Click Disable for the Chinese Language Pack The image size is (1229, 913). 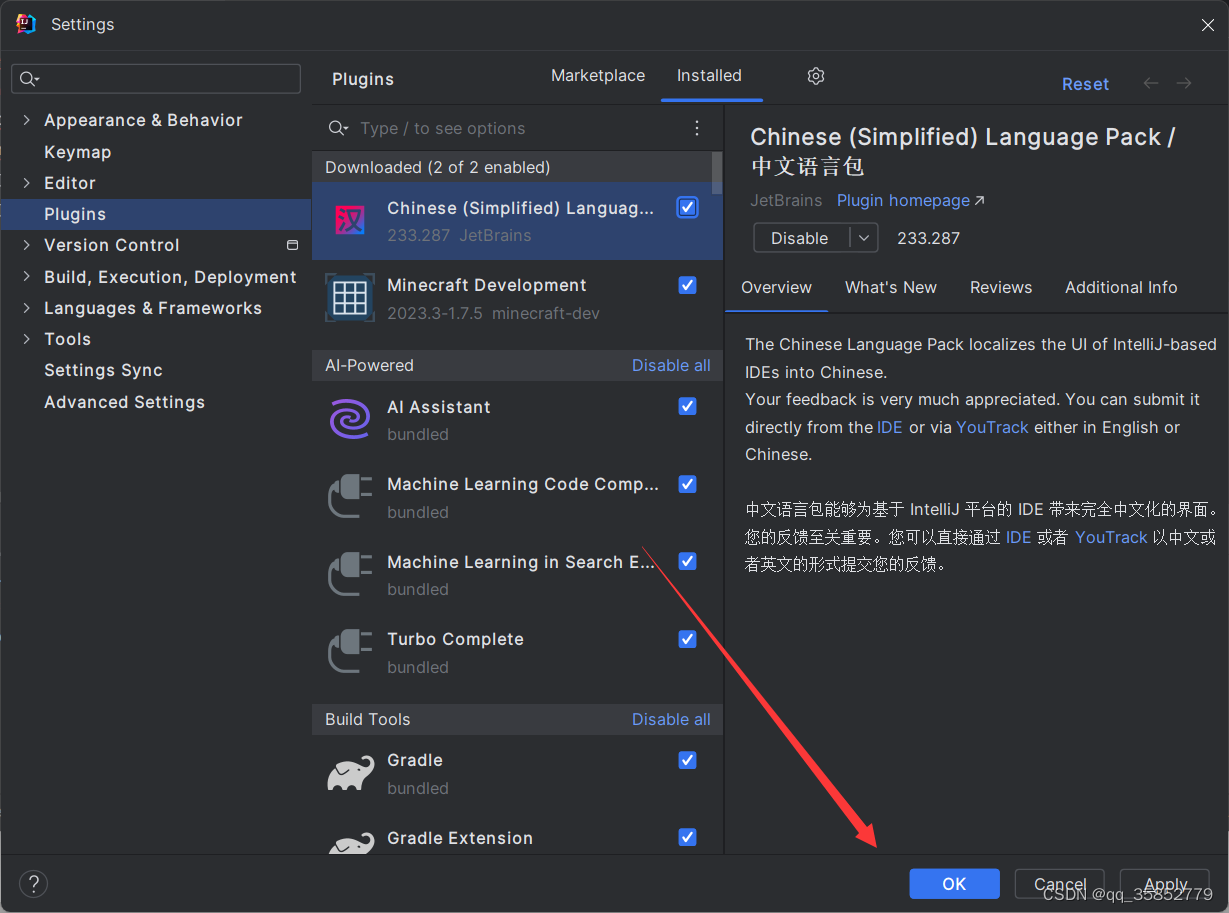pyautogui.click(x=800, y=238)
